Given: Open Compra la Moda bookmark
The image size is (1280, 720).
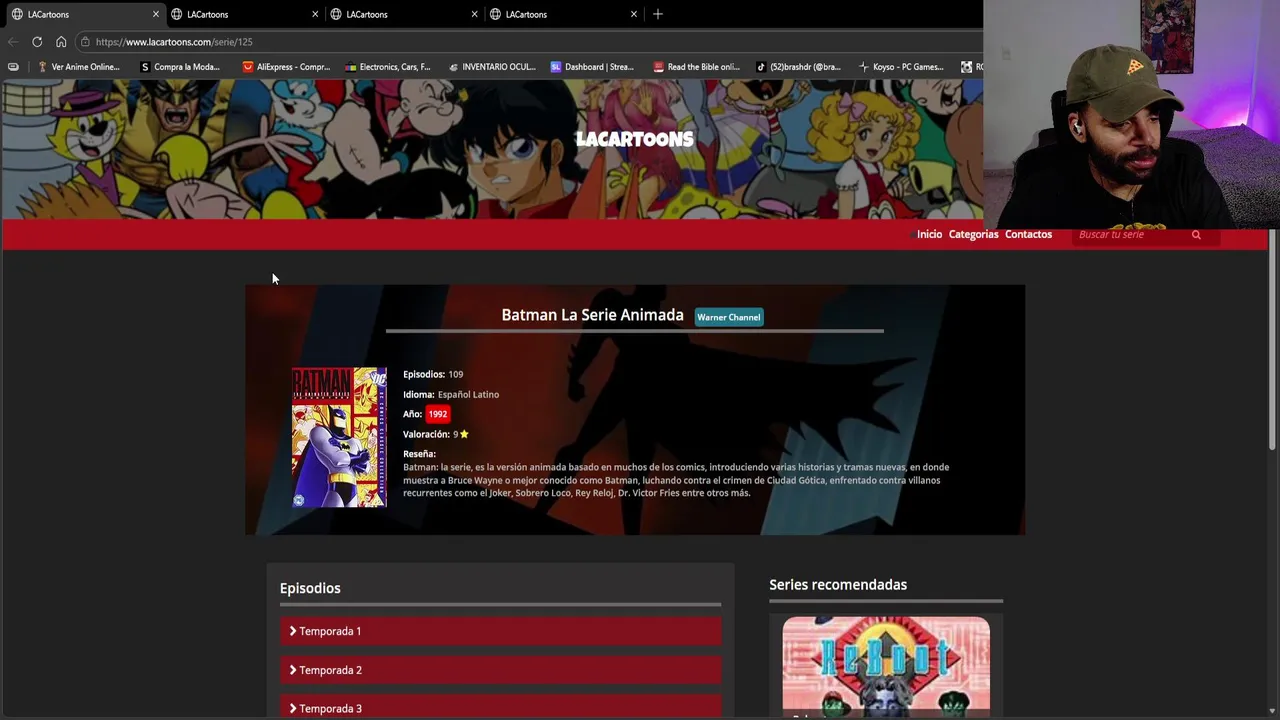Looking at the screenshot, I should point(180,67).
